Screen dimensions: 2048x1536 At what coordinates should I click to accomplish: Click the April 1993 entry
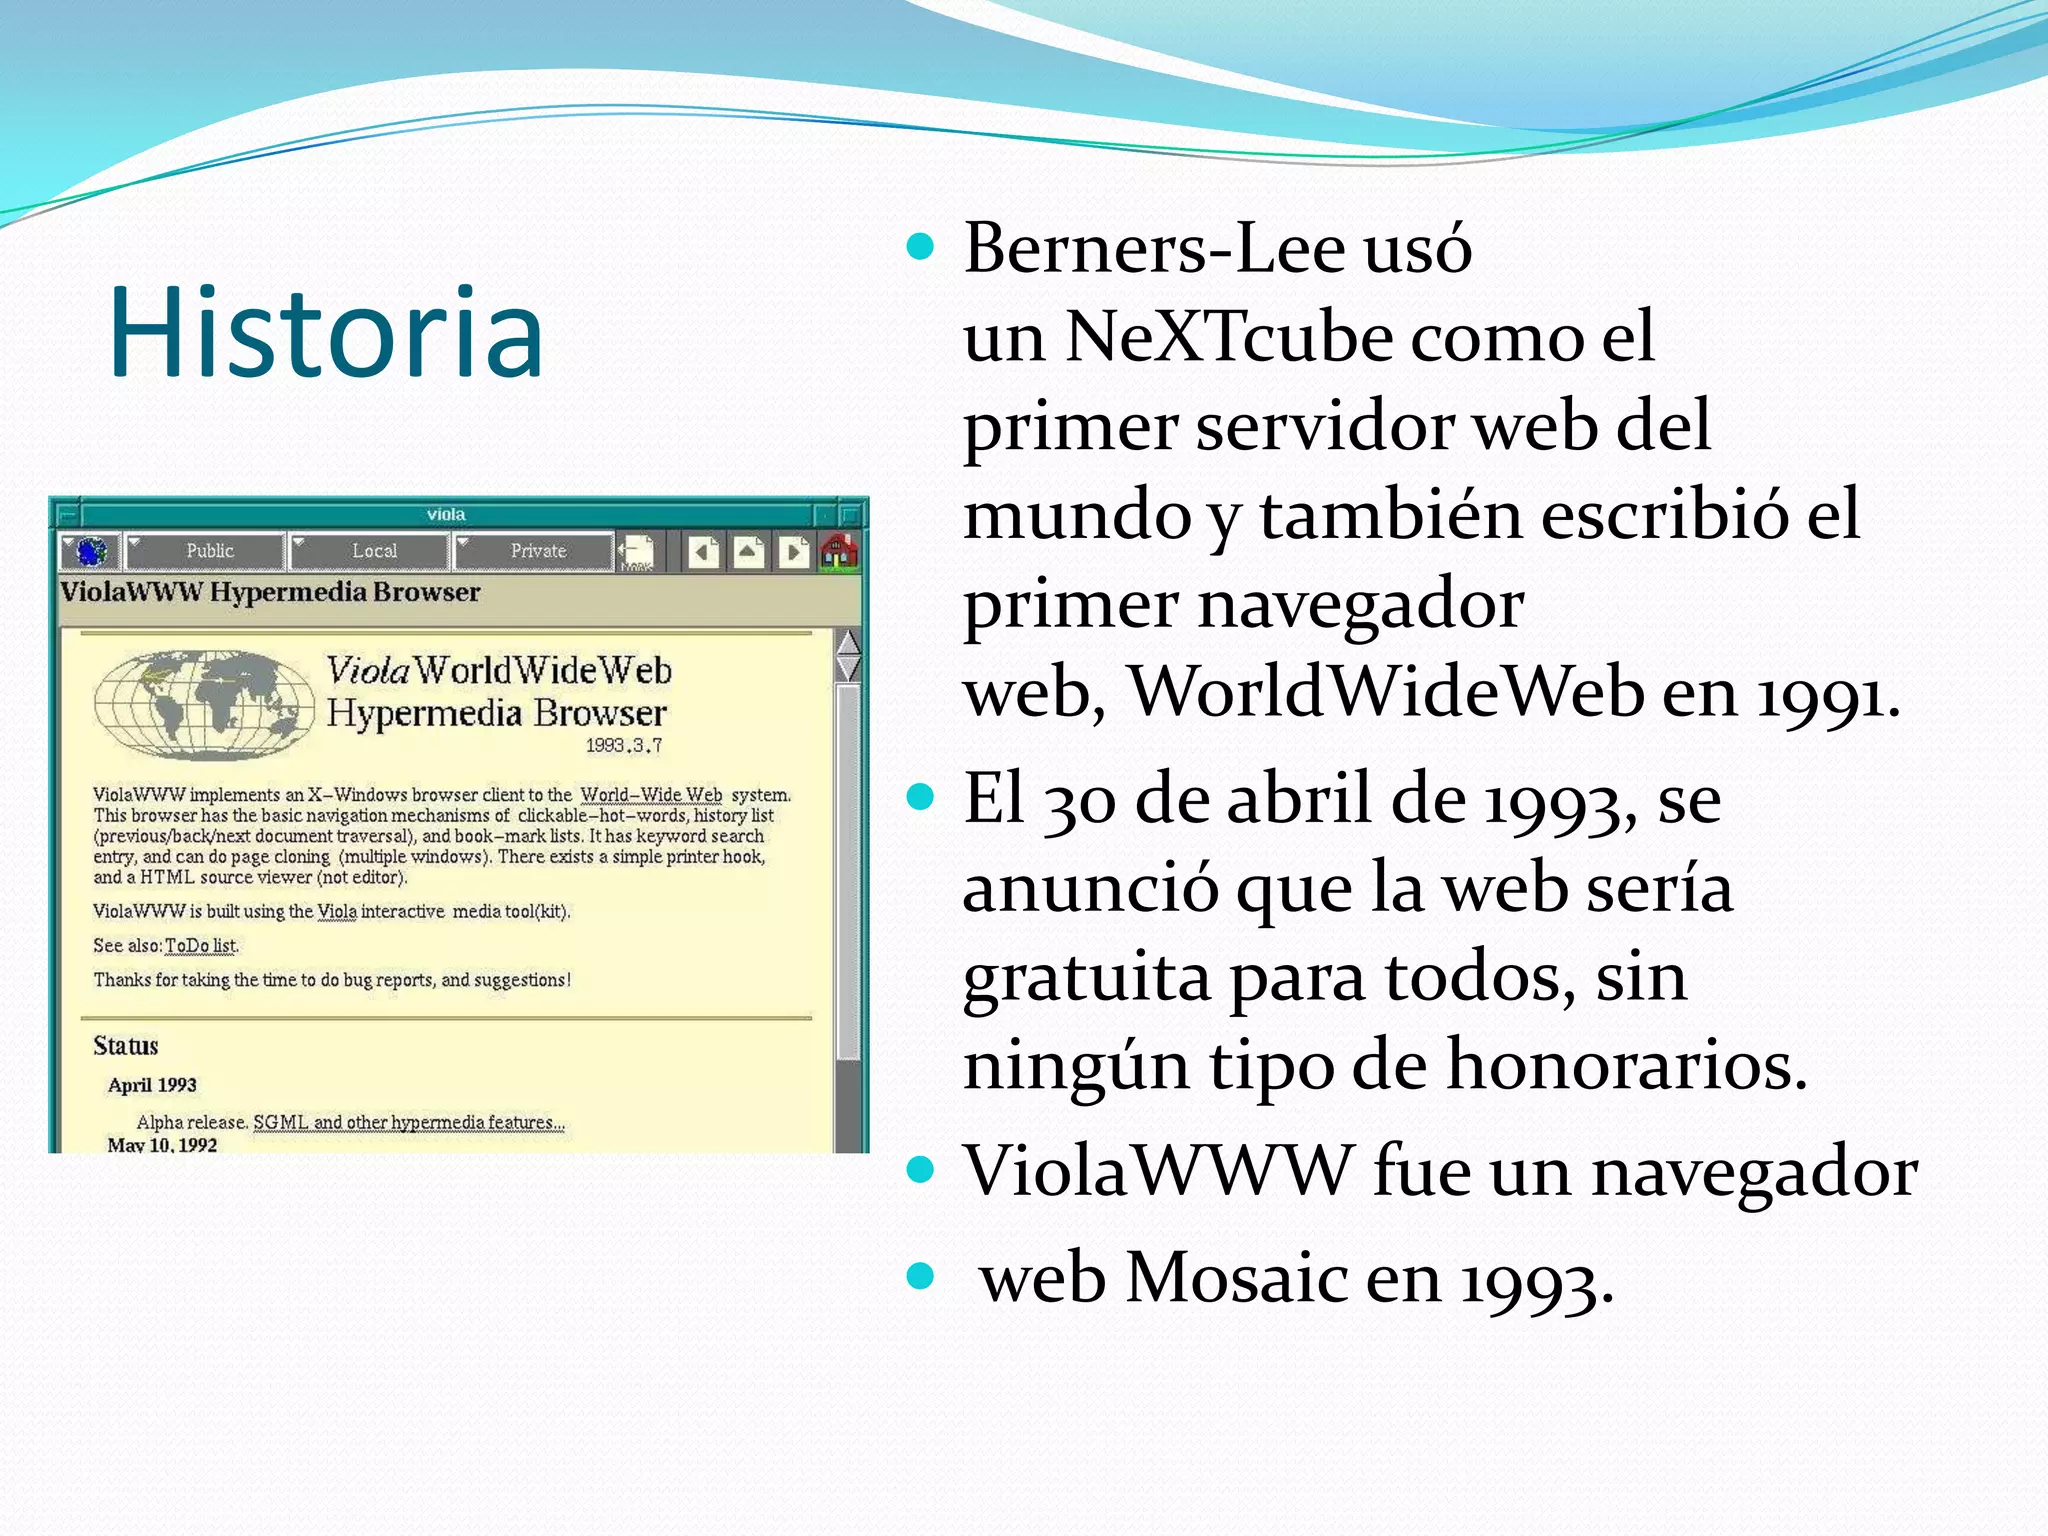pos(152,1085)
